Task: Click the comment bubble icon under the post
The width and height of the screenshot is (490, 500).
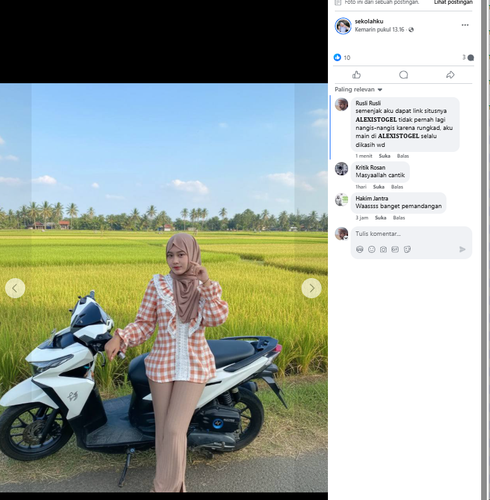Action: [403, 75]
